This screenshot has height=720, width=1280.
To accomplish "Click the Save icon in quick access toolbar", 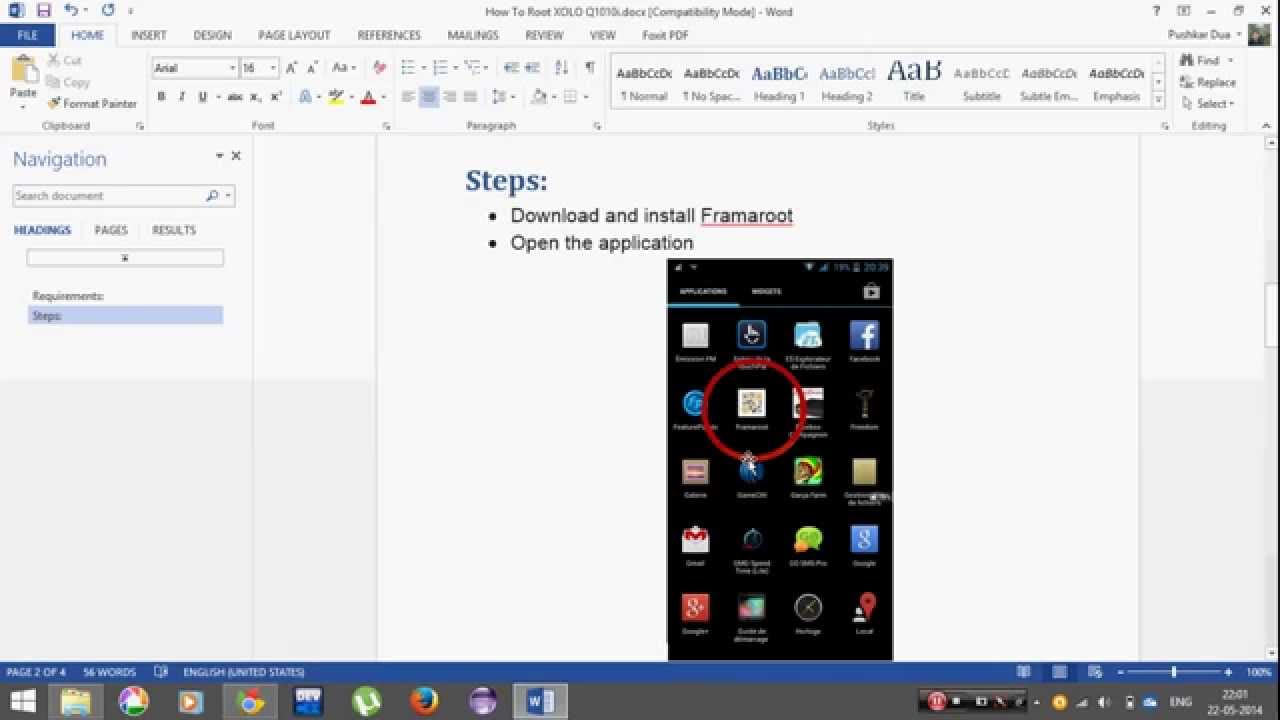I will click(x=43, y=11).
